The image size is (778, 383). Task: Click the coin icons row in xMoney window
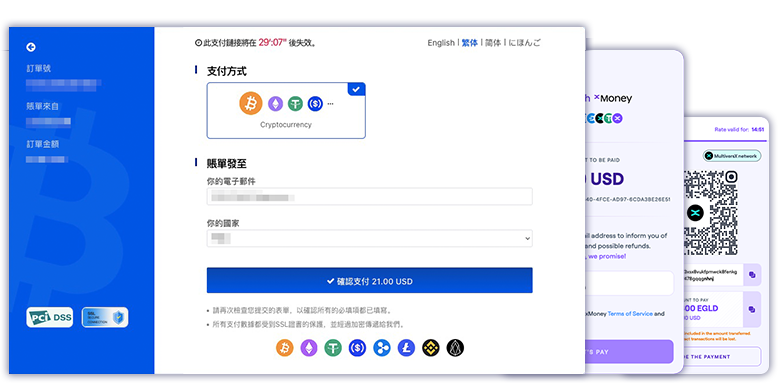click(x=604, y=118)
